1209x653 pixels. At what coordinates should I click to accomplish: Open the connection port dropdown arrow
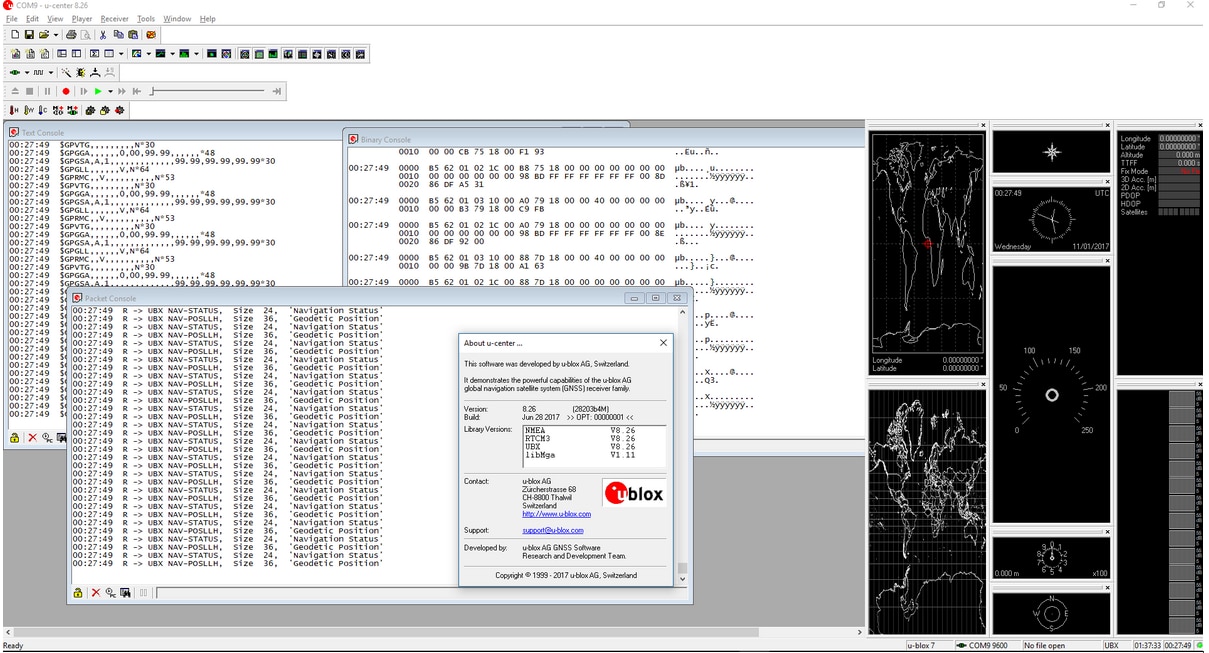pos(27,72)
